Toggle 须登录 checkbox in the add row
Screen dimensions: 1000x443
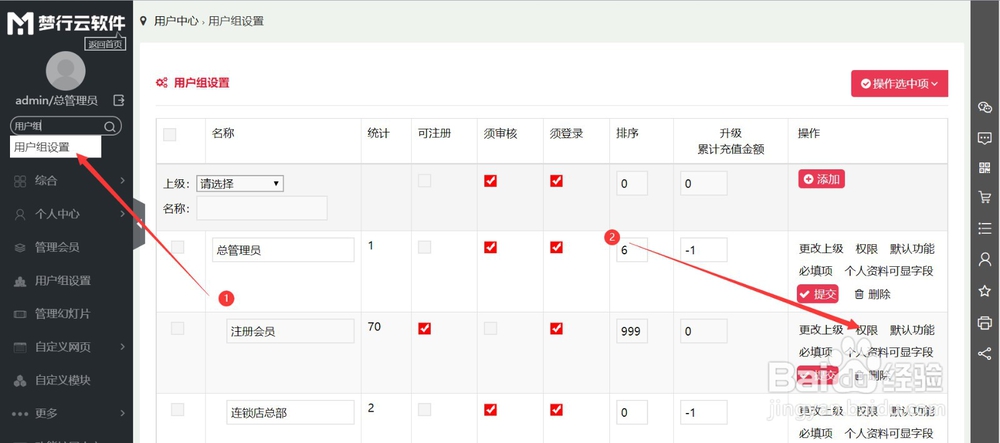click(x=556, y=181)
